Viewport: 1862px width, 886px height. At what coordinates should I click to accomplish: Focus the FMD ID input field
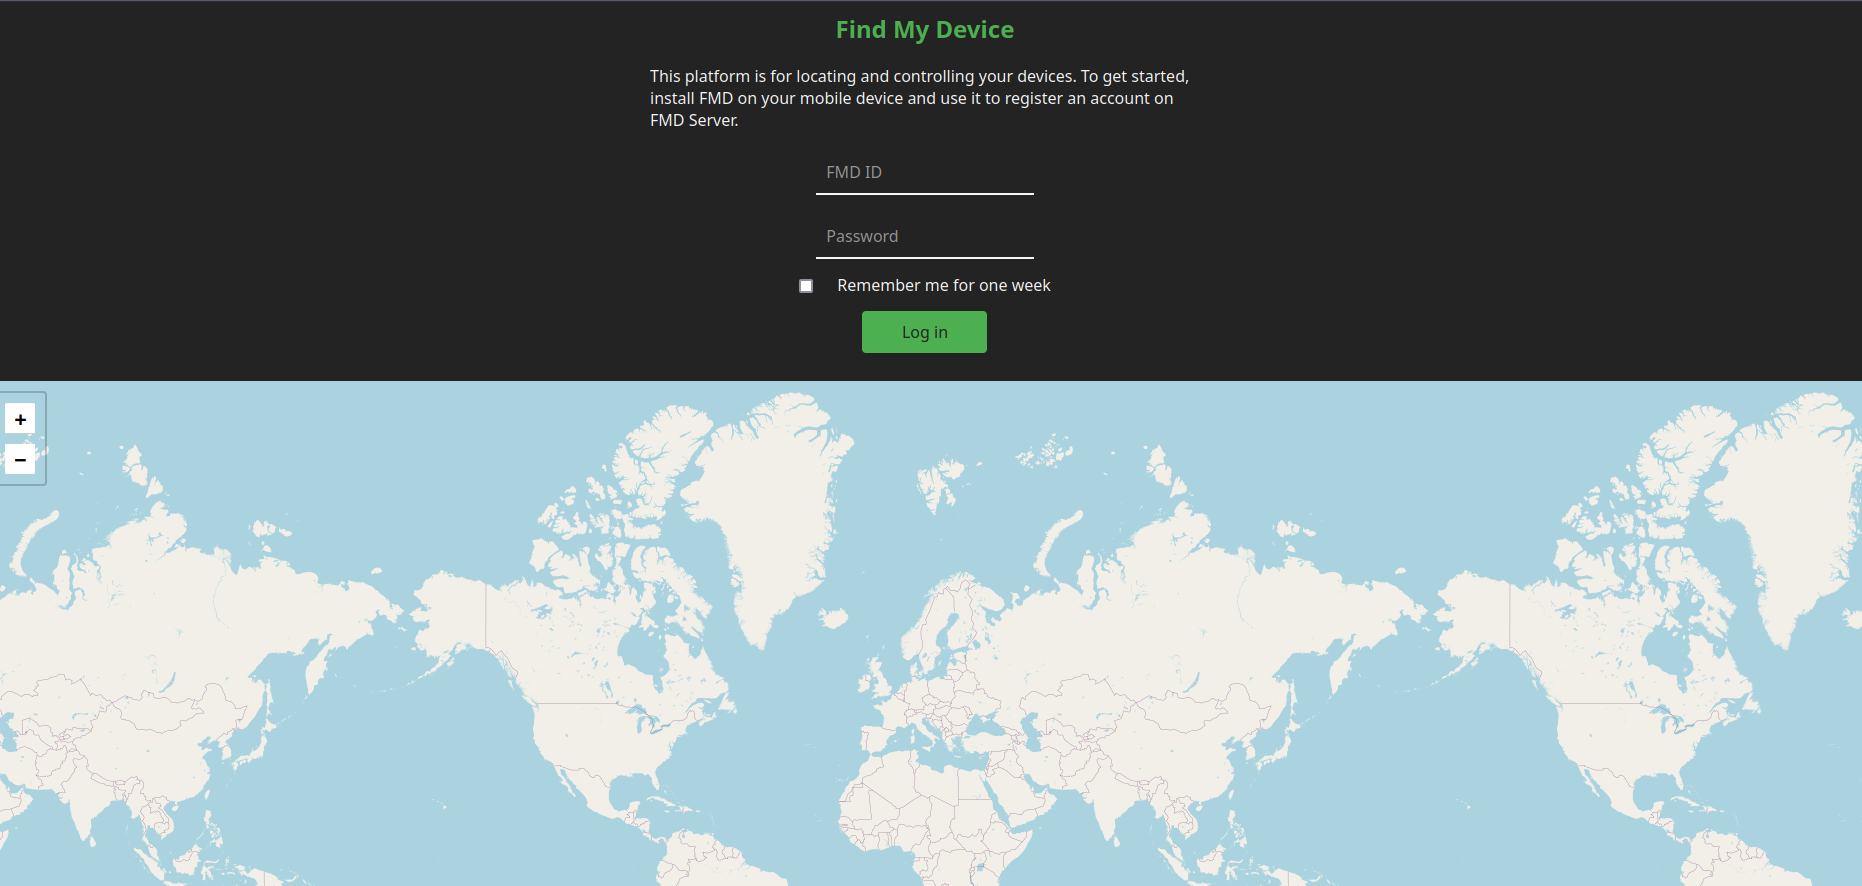point(924,173)
